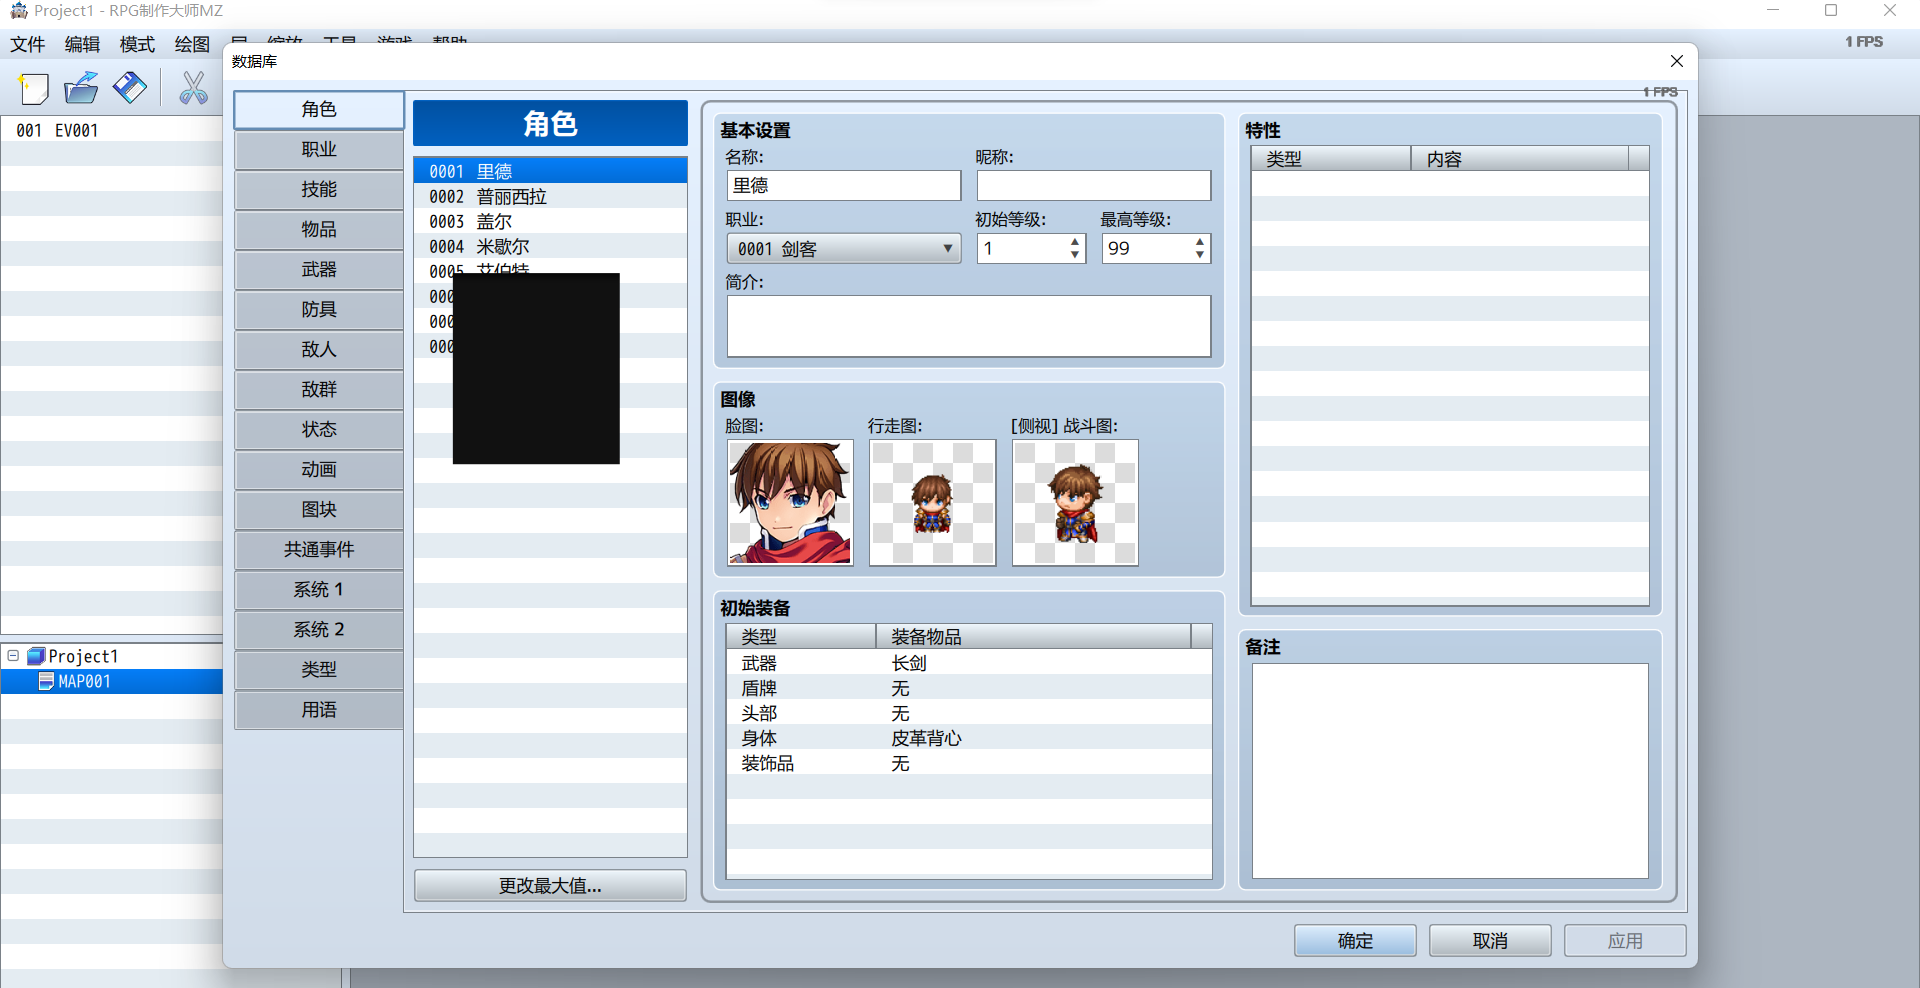
Task: Decrease 最高等级 with down arrow
Action: [1200, 255]
